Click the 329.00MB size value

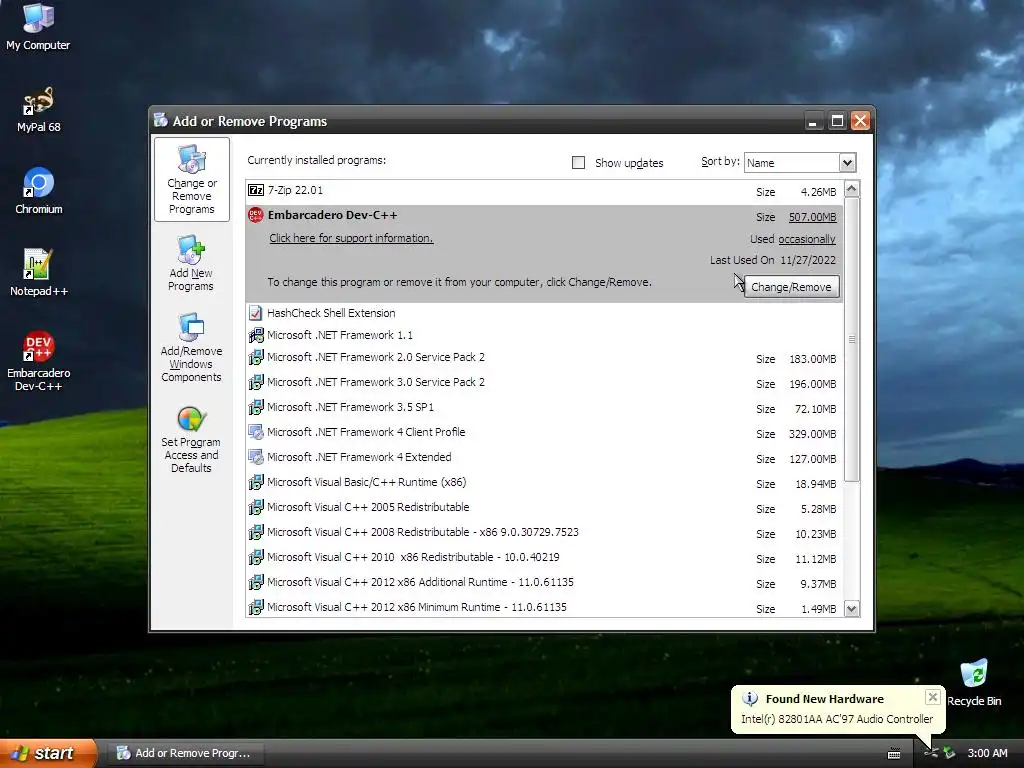(812, 434)
